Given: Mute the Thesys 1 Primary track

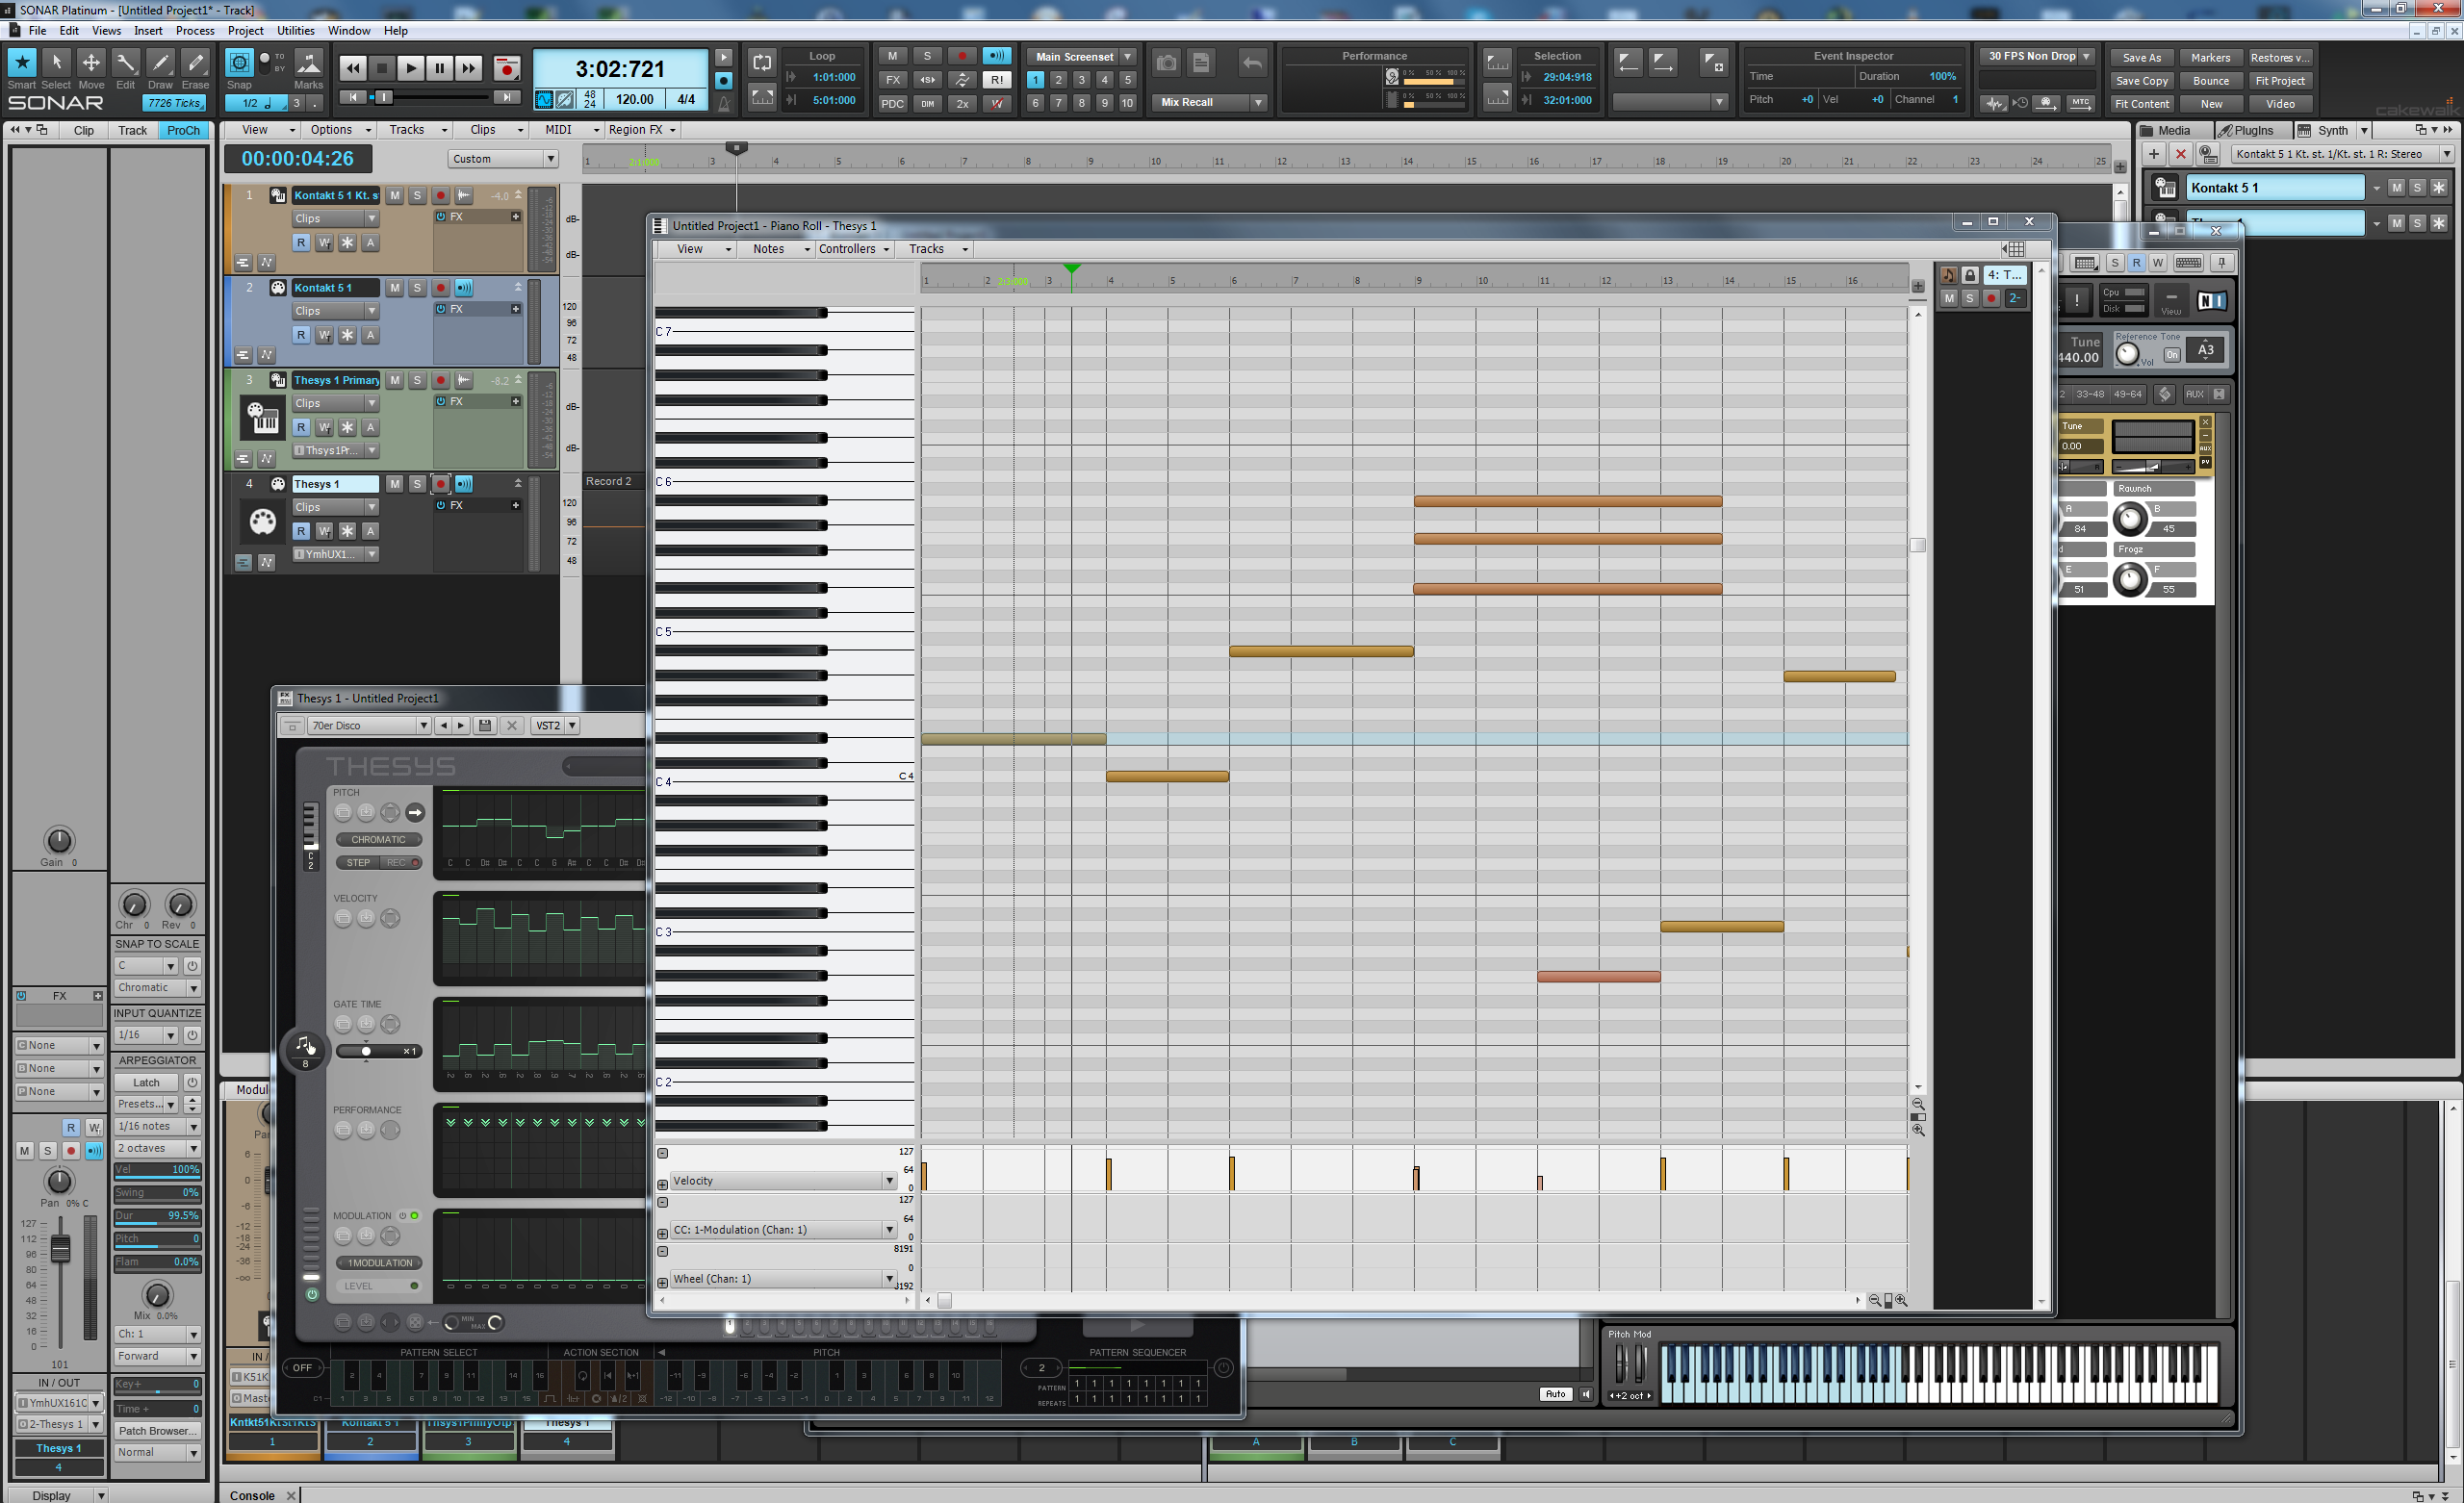Looking at the screenshot, I should pos(394,380).
